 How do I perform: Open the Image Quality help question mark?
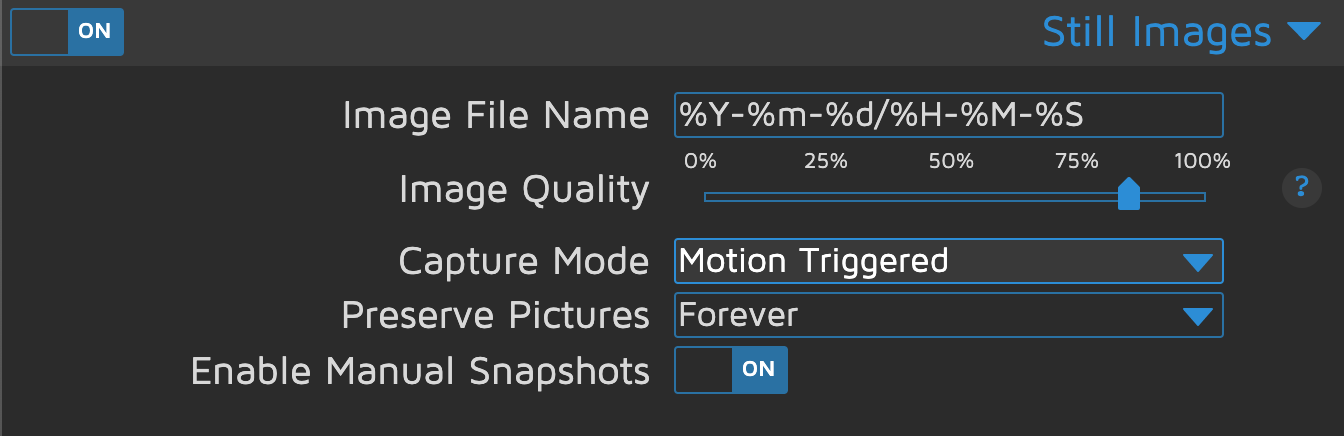(1301, 186)
